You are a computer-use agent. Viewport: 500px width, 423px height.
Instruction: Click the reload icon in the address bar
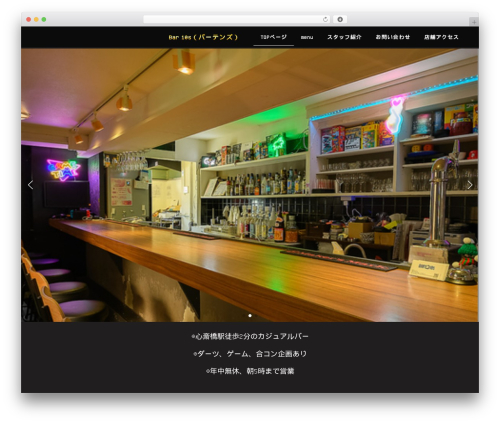325,20
